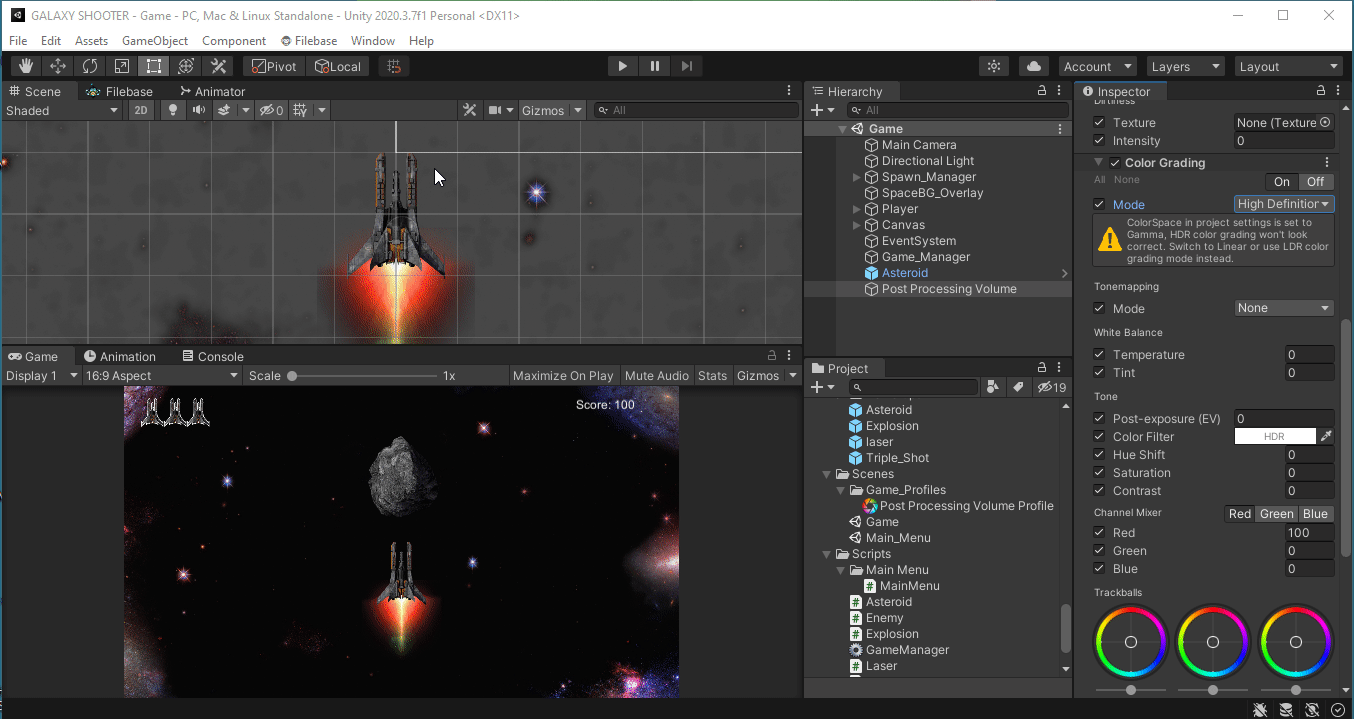
Task: Step one frame forward
Action: tap(686, 66)
